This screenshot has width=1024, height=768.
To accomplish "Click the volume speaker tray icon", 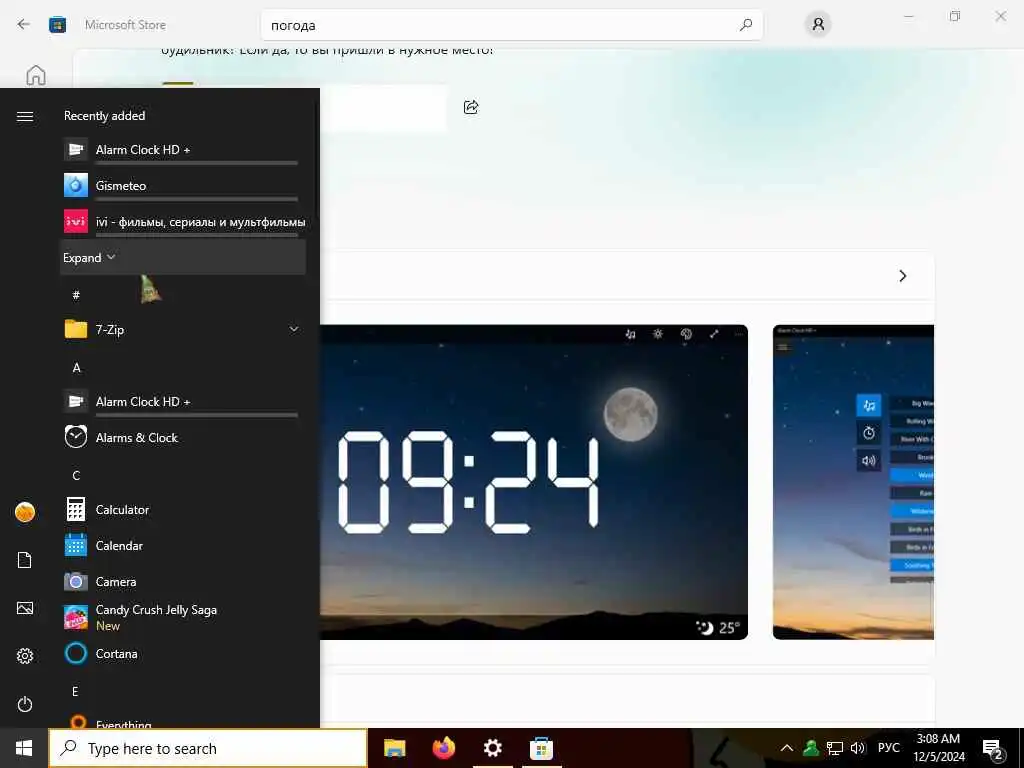I will pos(857,748).
